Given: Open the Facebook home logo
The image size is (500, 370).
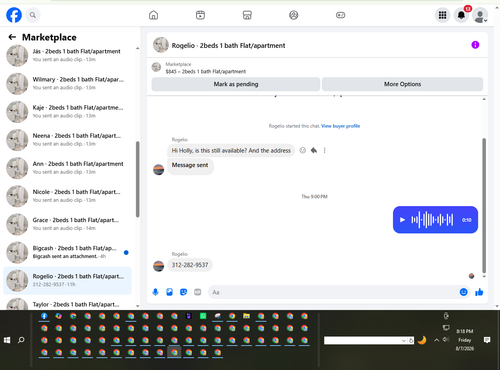Looking at the screenshot, I should (14, 15).
